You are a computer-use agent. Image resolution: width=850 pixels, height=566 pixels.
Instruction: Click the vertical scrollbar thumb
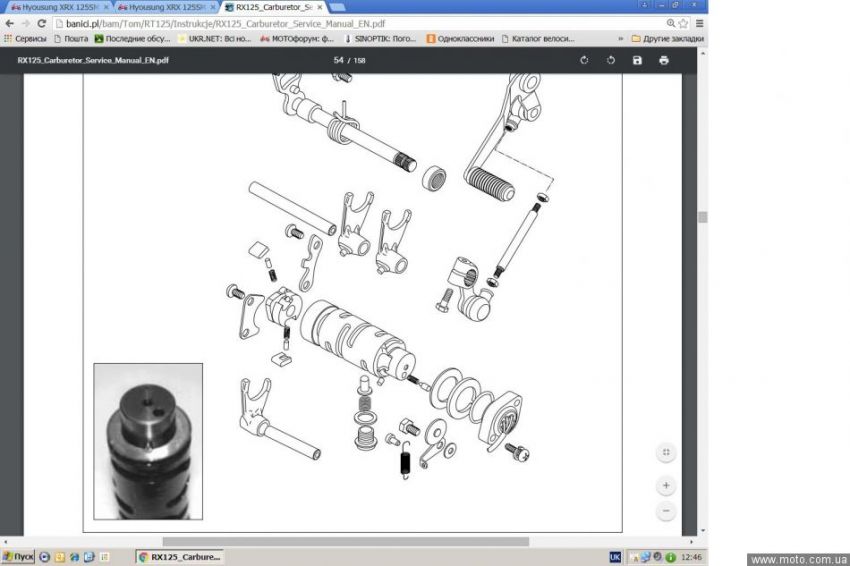(703, 217)
